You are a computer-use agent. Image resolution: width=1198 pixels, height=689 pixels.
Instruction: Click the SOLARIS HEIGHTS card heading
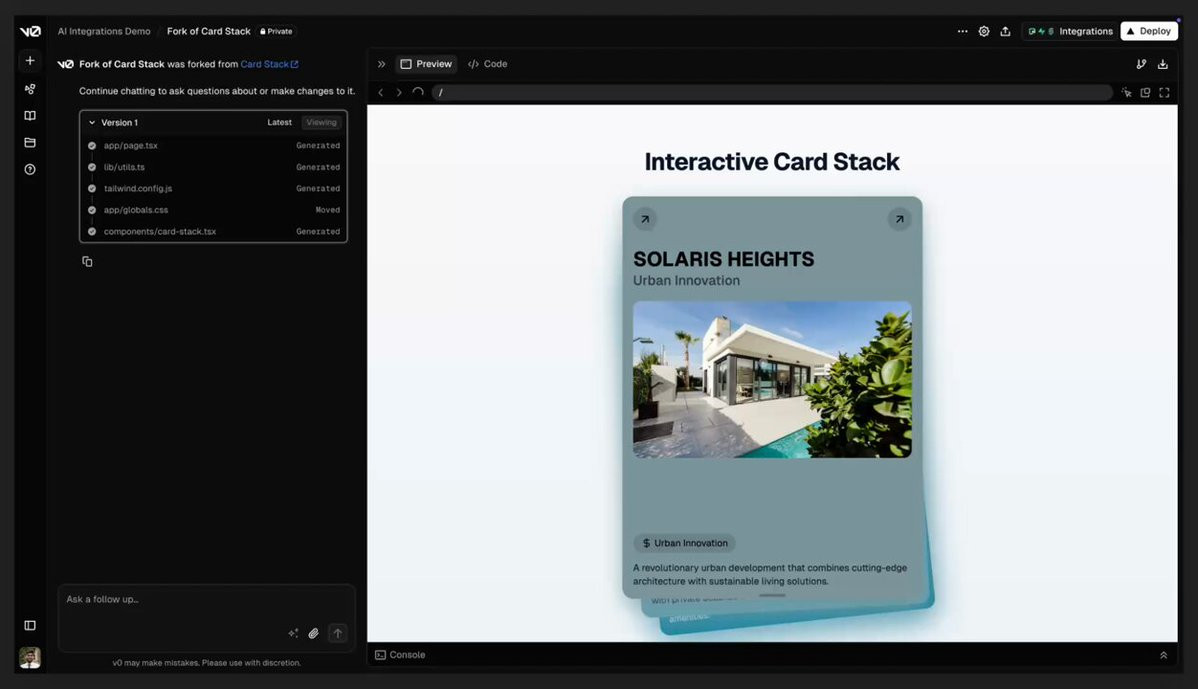[x=724, y=259]
